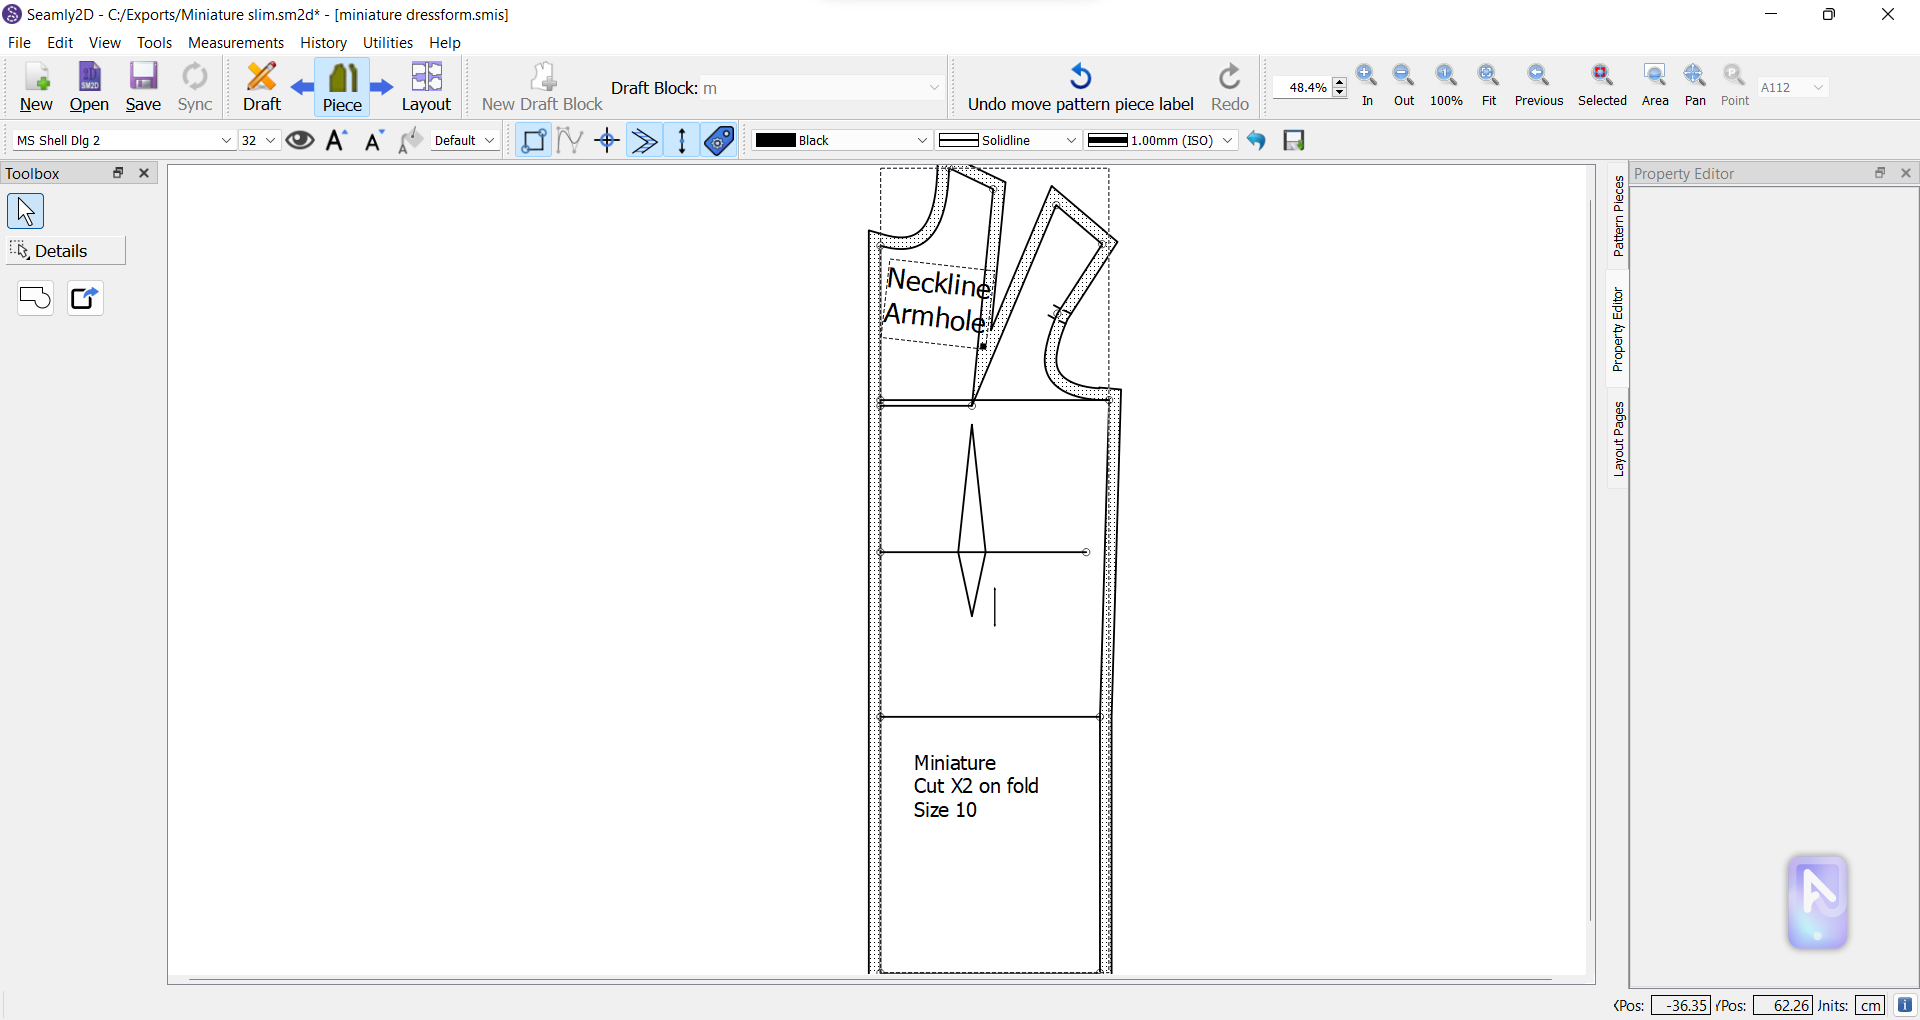
Task: Open the A112 point name dropdown
Action: [x=1793, y=88]
